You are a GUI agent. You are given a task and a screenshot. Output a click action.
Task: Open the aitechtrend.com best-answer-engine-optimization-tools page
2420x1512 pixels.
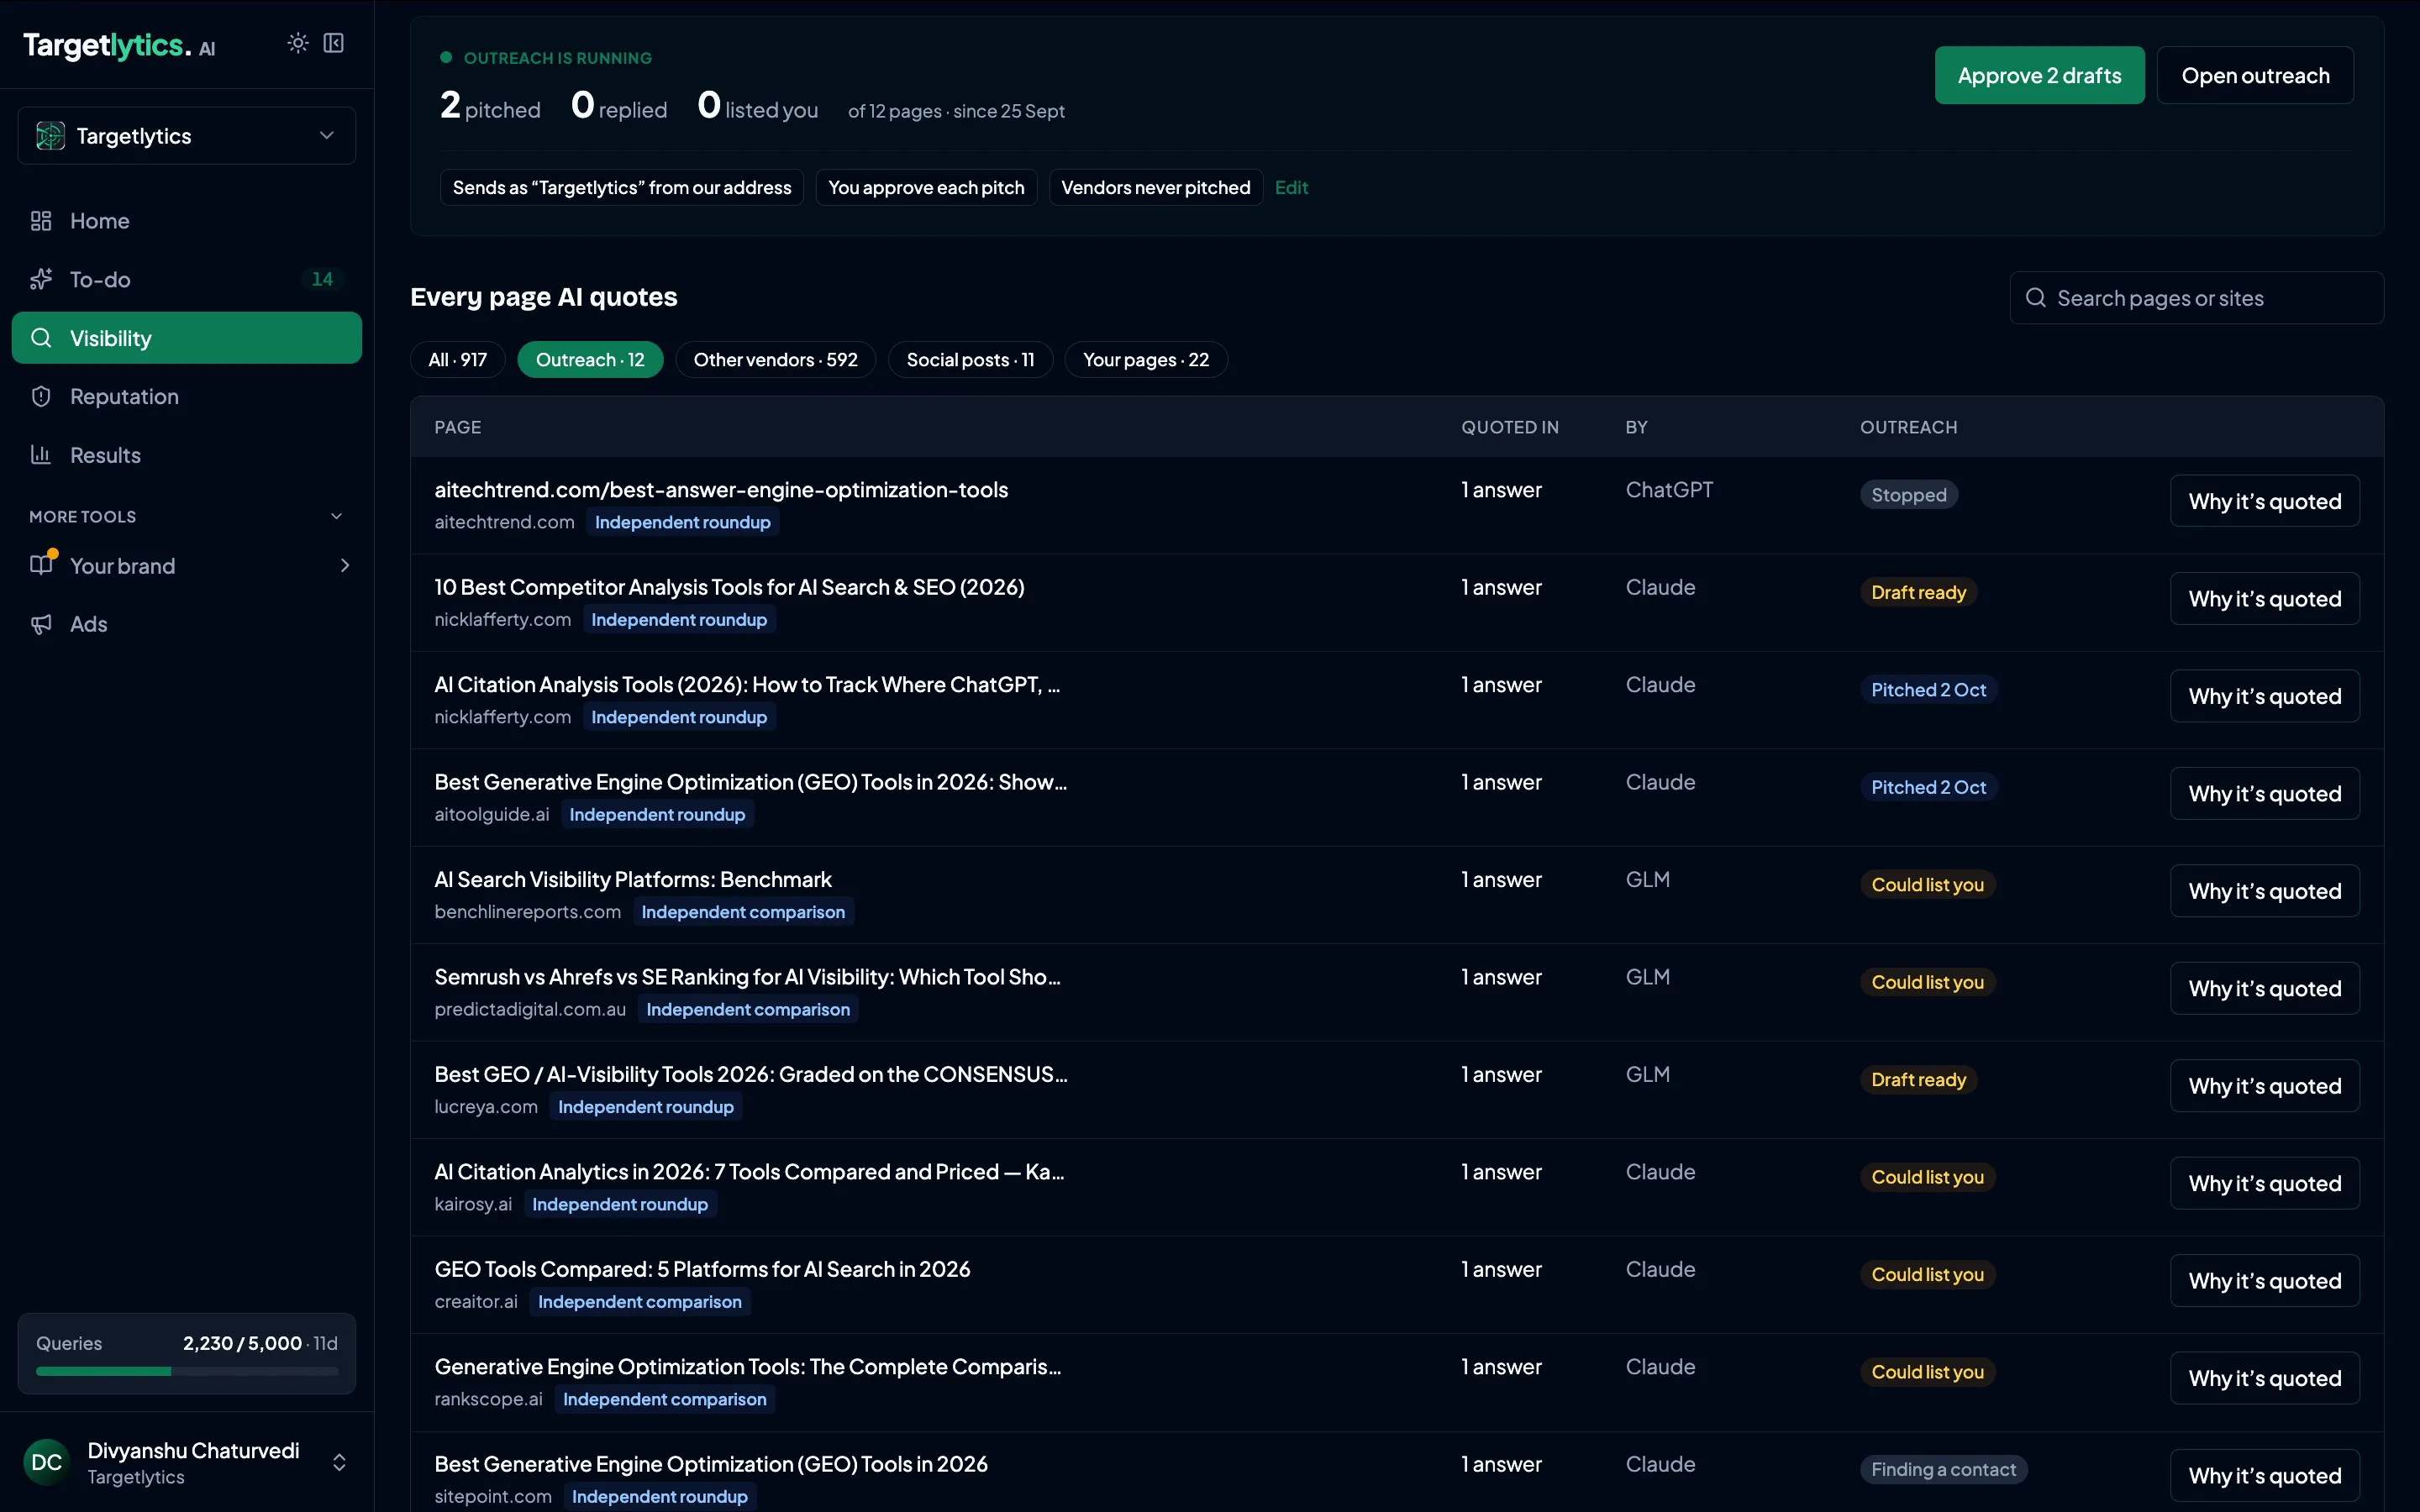click(721, 490)
